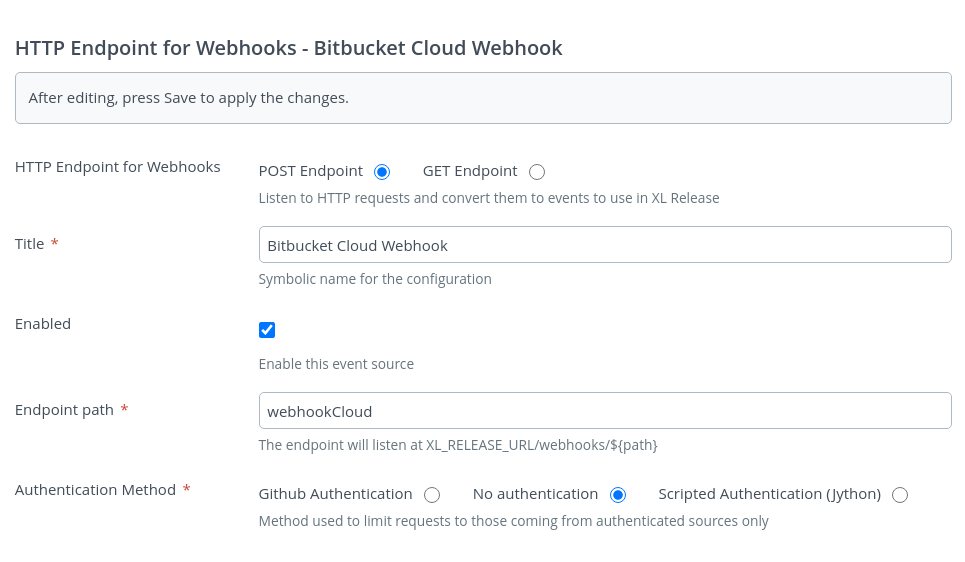965x562 pixels.
Task: Select the GET Endpoint radio button
Action: (x=537, y=172)
